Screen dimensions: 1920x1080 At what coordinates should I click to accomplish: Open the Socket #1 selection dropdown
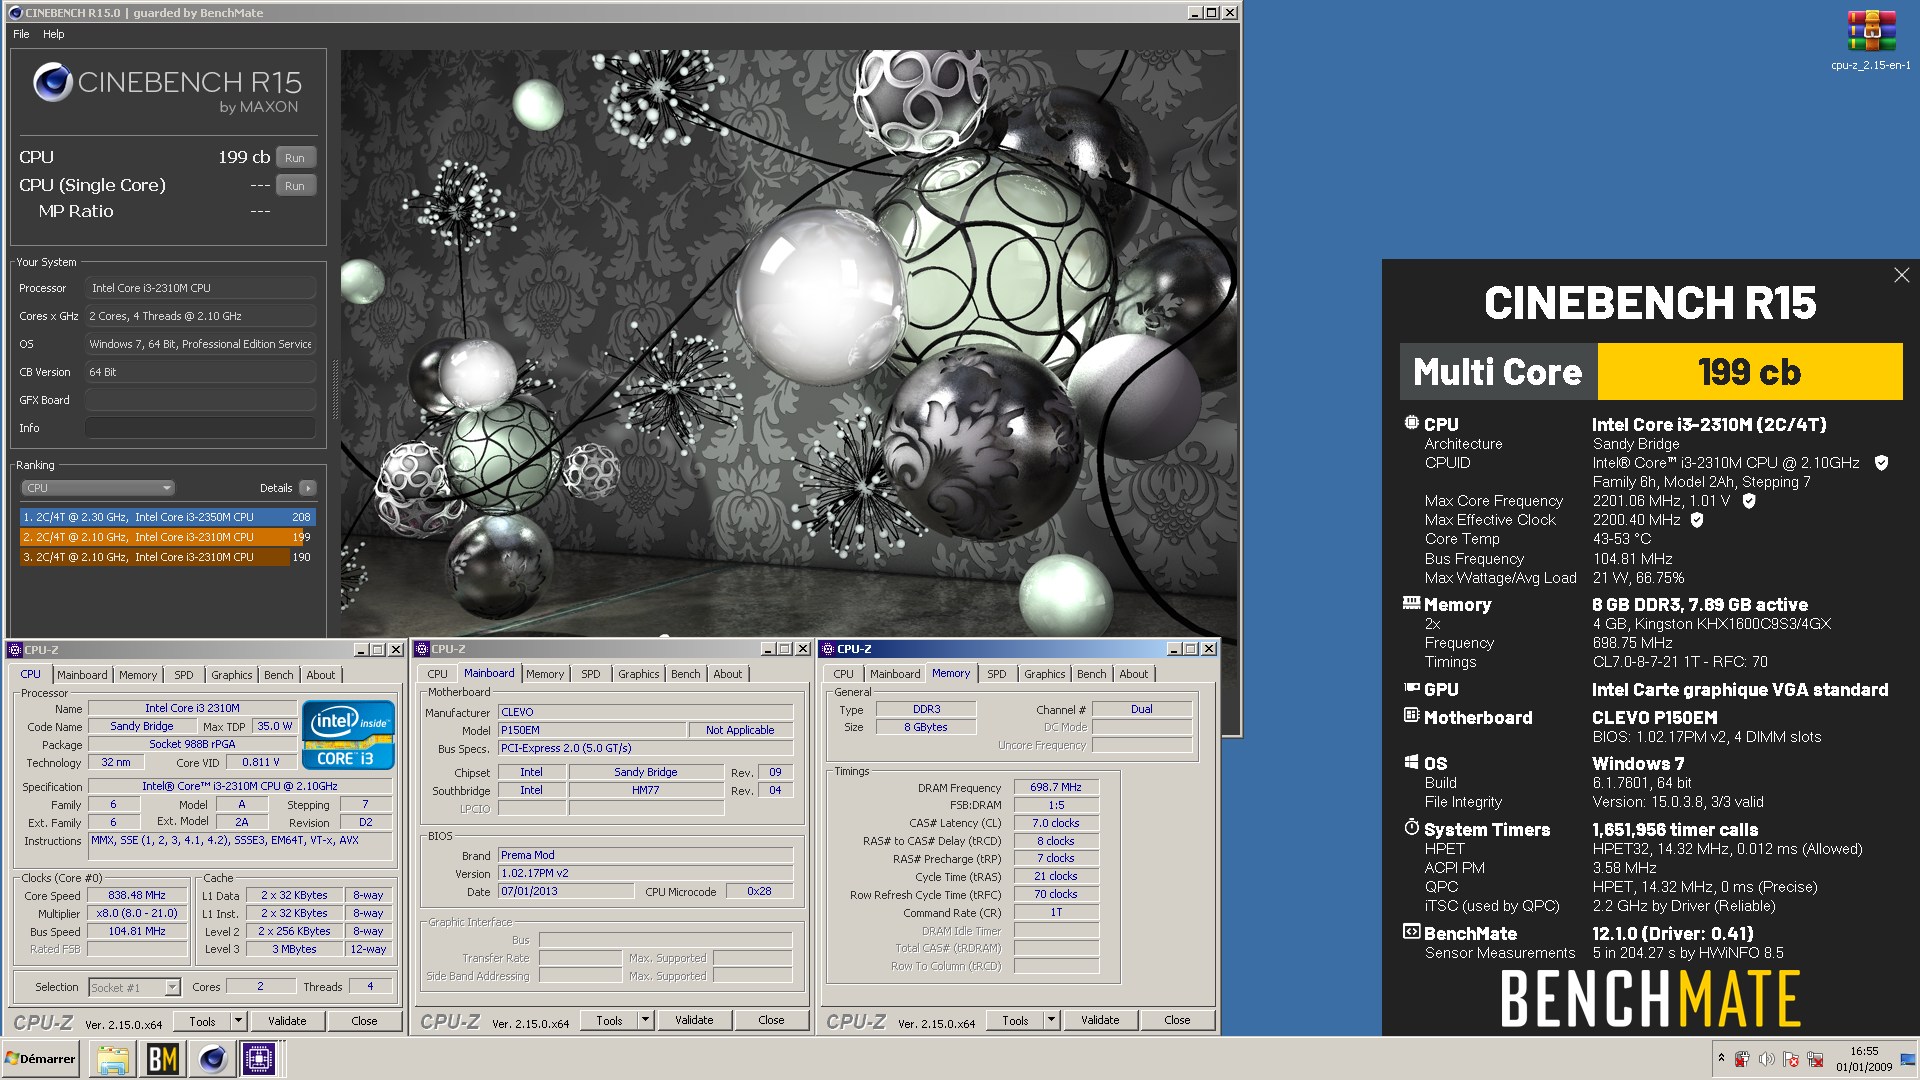pos(134,987)
